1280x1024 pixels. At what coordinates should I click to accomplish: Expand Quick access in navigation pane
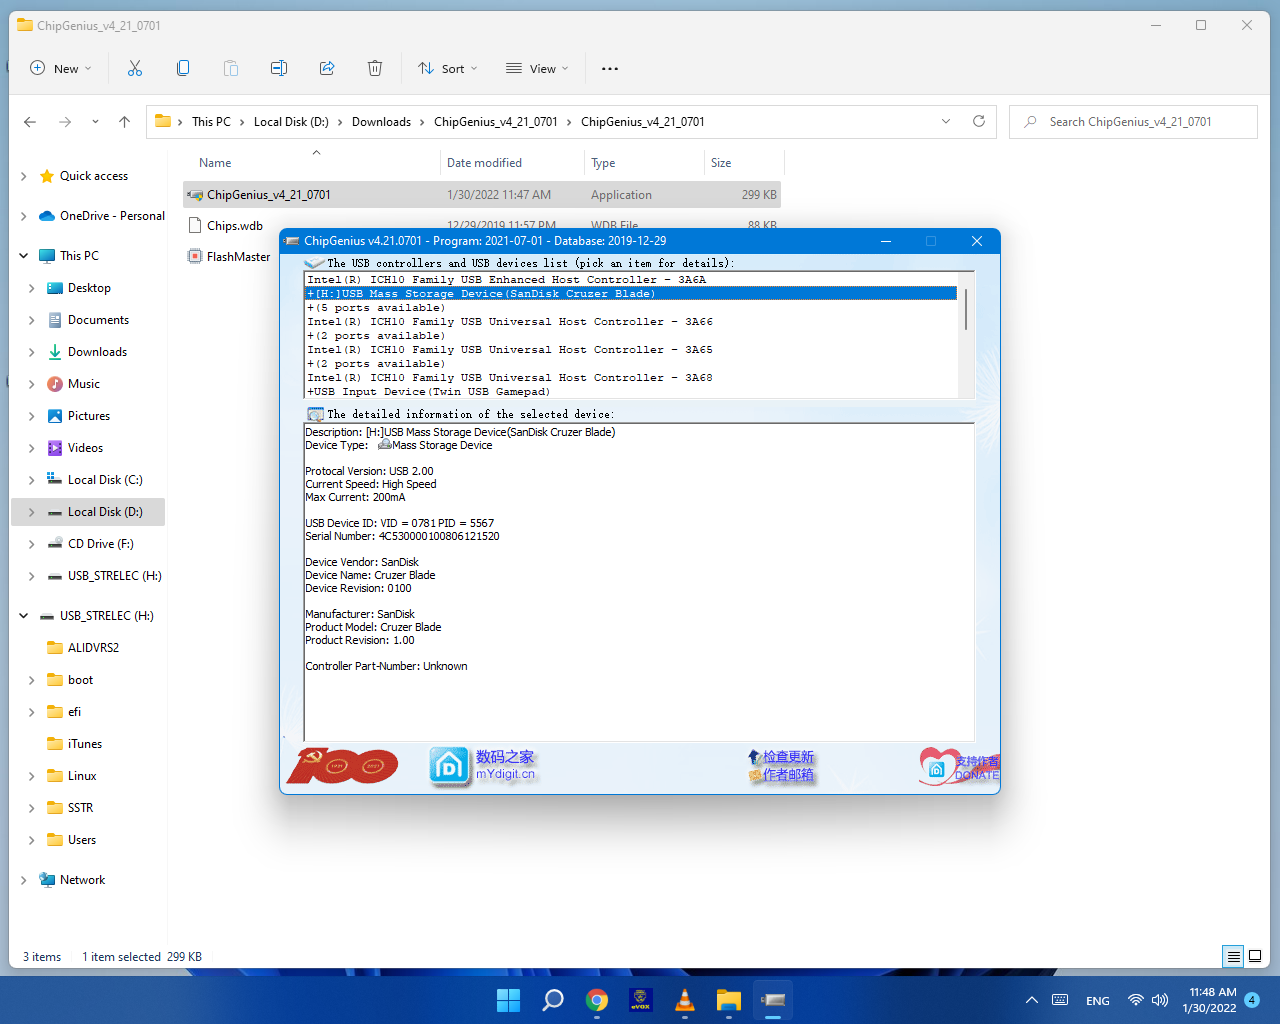(23, 176)
